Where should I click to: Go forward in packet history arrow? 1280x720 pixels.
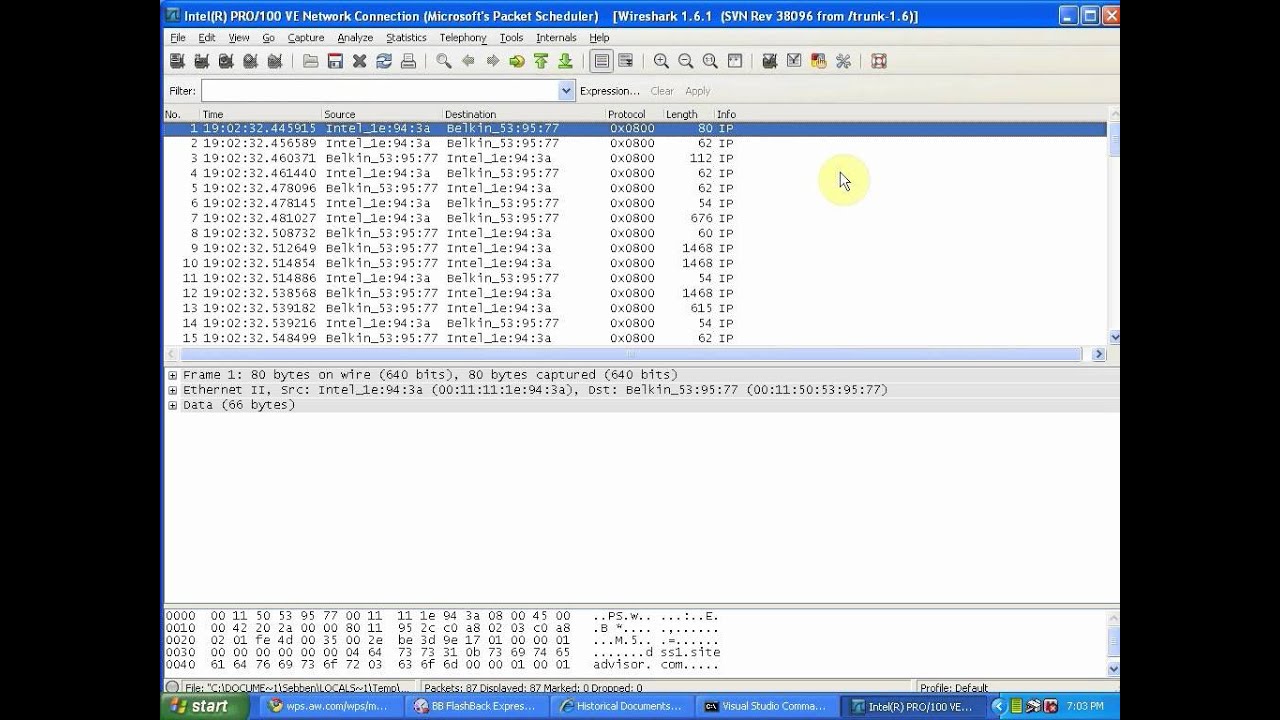coord(492,61)
